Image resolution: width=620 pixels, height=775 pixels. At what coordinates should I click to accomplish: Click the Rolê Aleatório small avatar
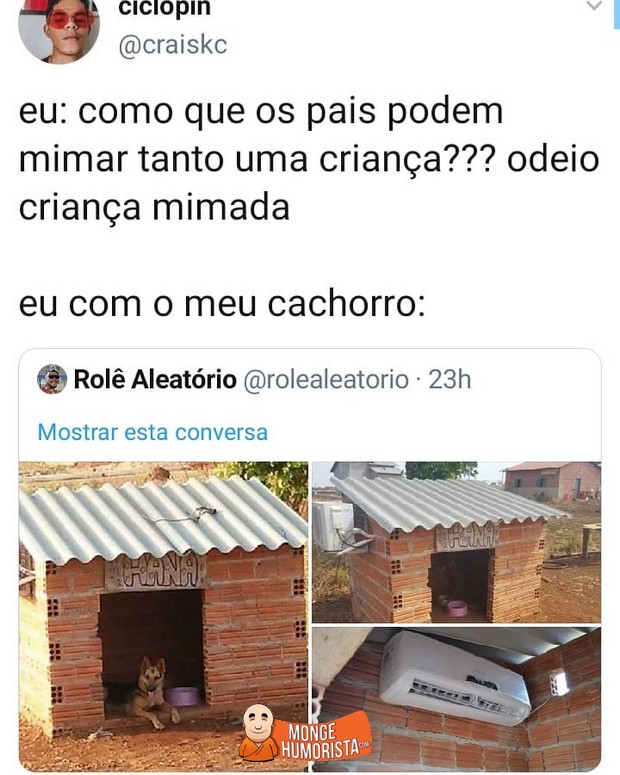52,379
